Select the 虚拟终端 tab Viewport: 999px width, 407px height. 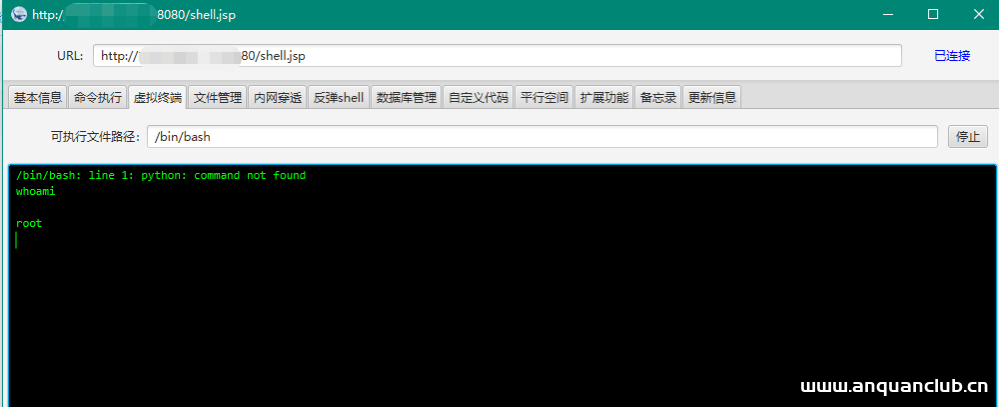[x=157, y=98]
